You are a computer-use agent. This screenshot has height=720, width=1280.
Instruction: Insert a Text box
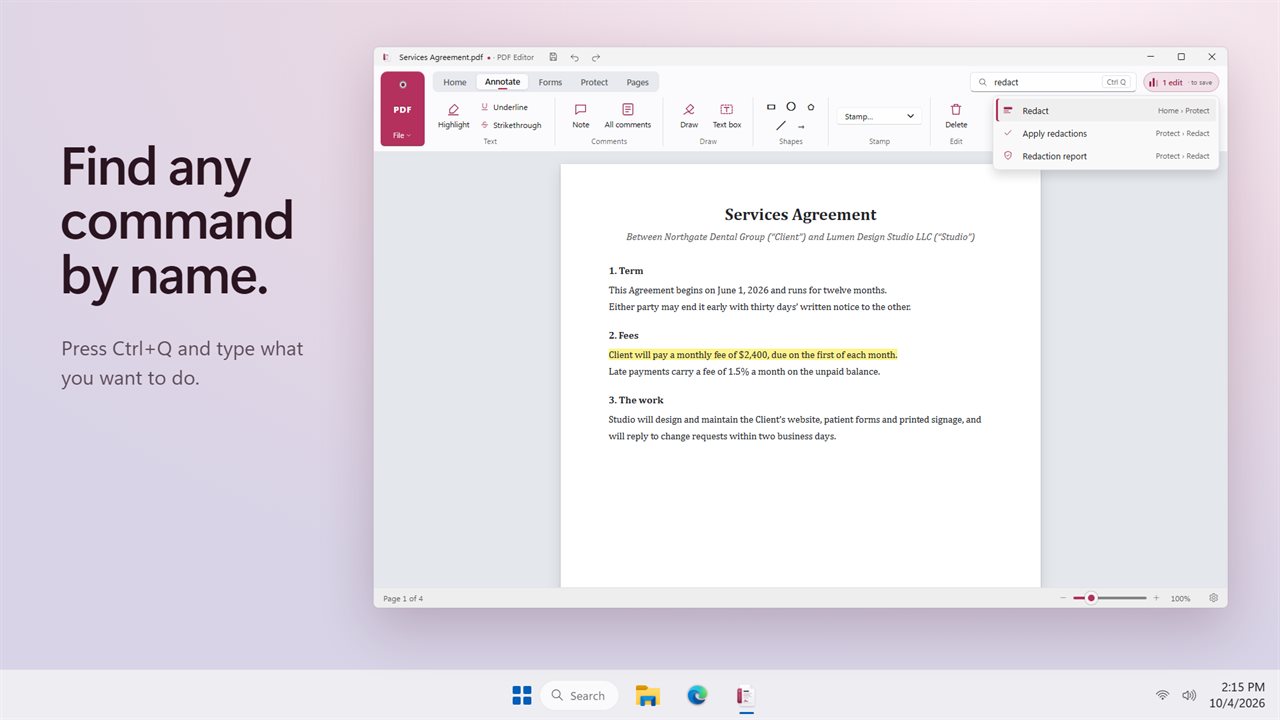(x=727, y=116)
